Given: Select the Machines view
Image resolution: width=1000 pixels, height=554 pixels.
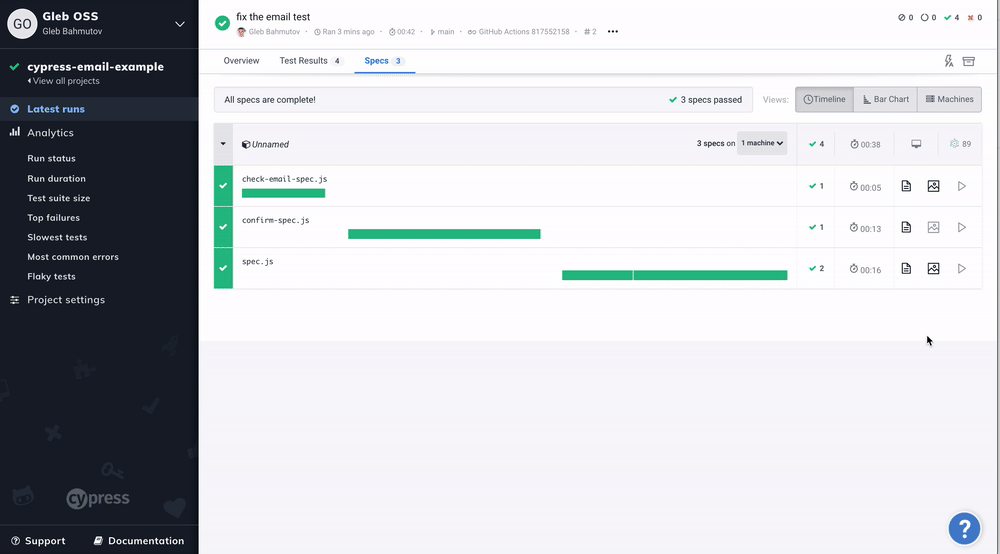Looking at the screenshot, I should 949,99.
